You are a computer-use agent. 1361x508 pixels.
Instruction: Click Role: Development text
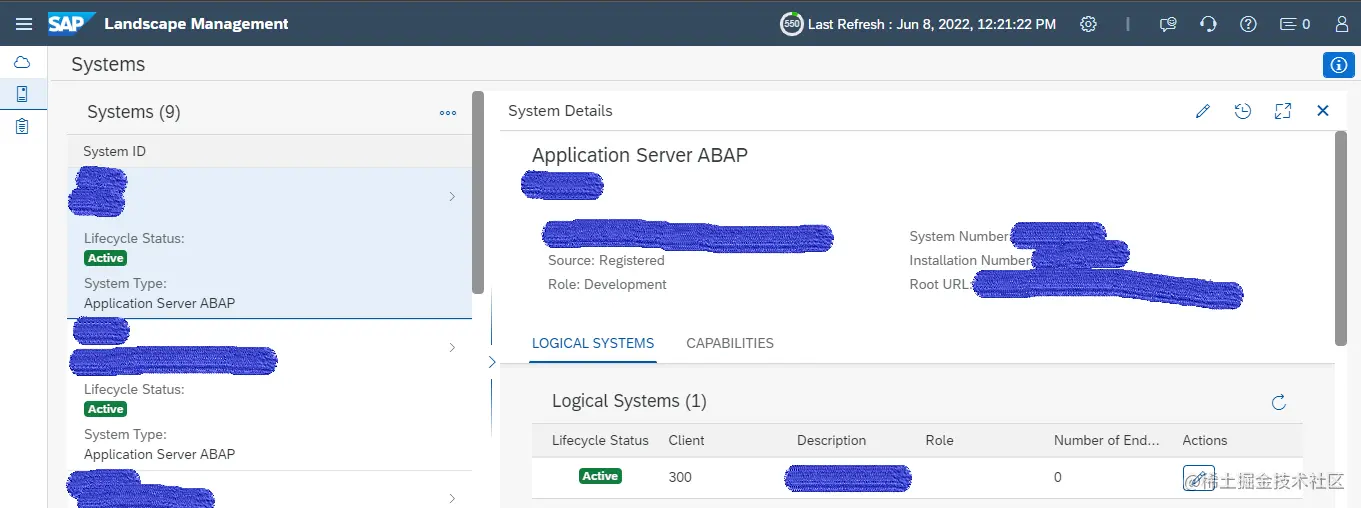coord(607,284)
